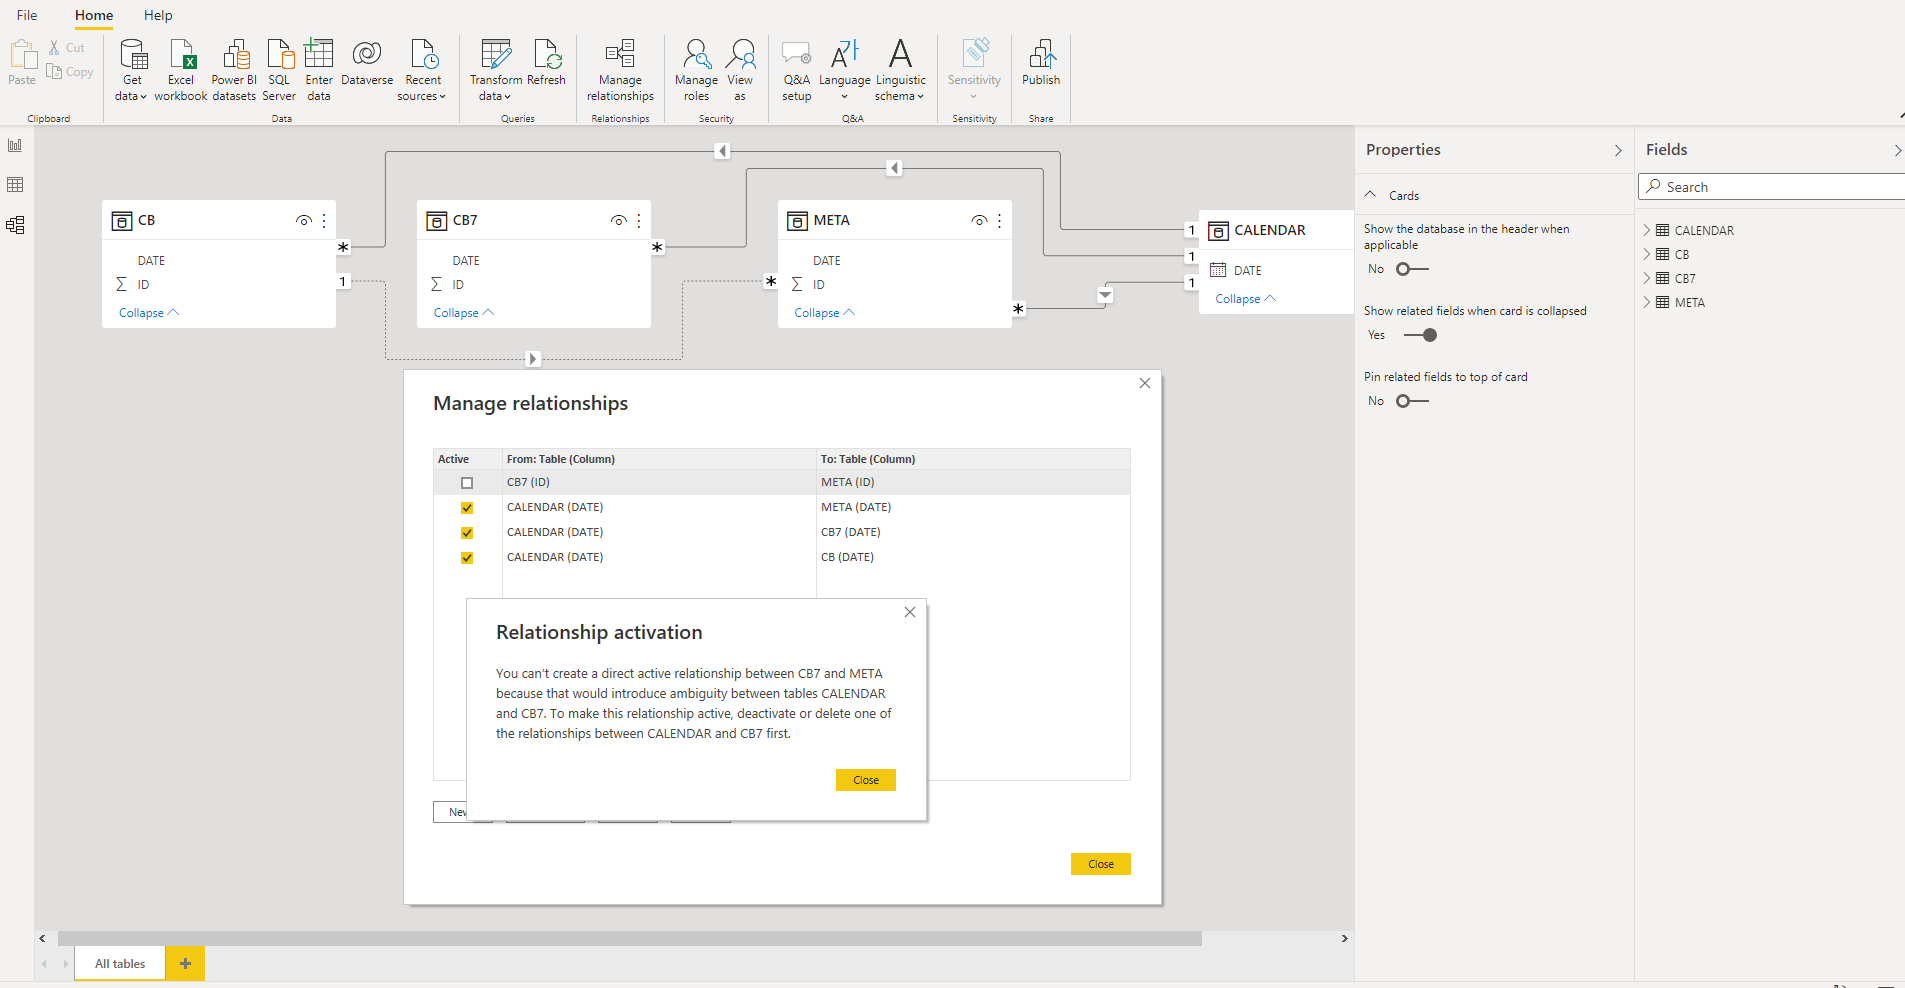
Task: Connect to SQL Server
Action: pos(279,70)
